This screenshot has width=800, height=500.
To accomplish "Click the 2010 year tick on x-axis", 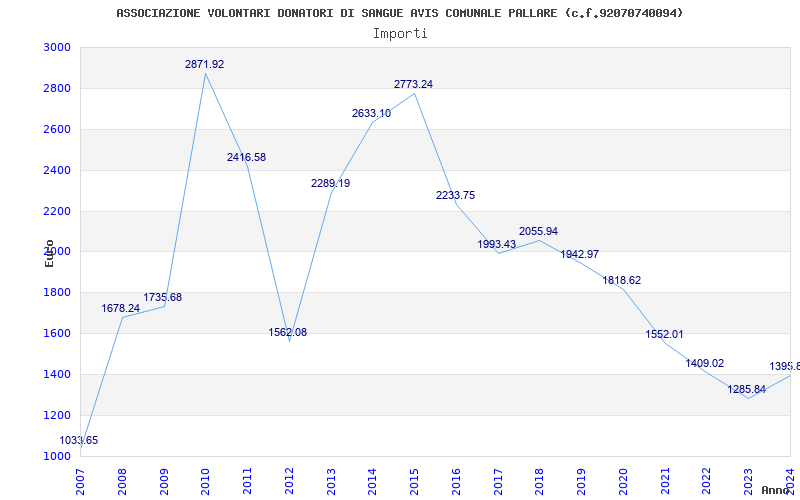I will tap(206, 479).
